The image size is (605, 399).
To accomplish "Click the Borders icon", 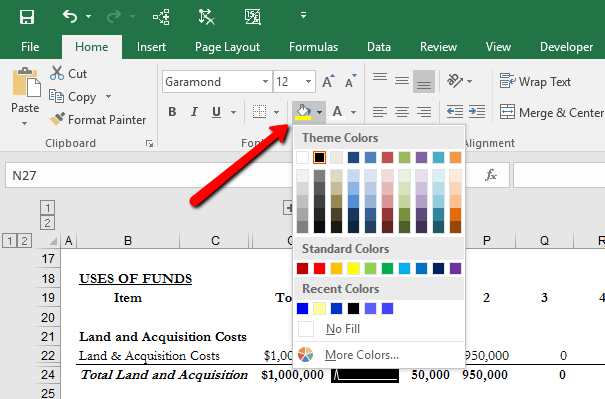I will pyautogui.click(x=259, y=112).
